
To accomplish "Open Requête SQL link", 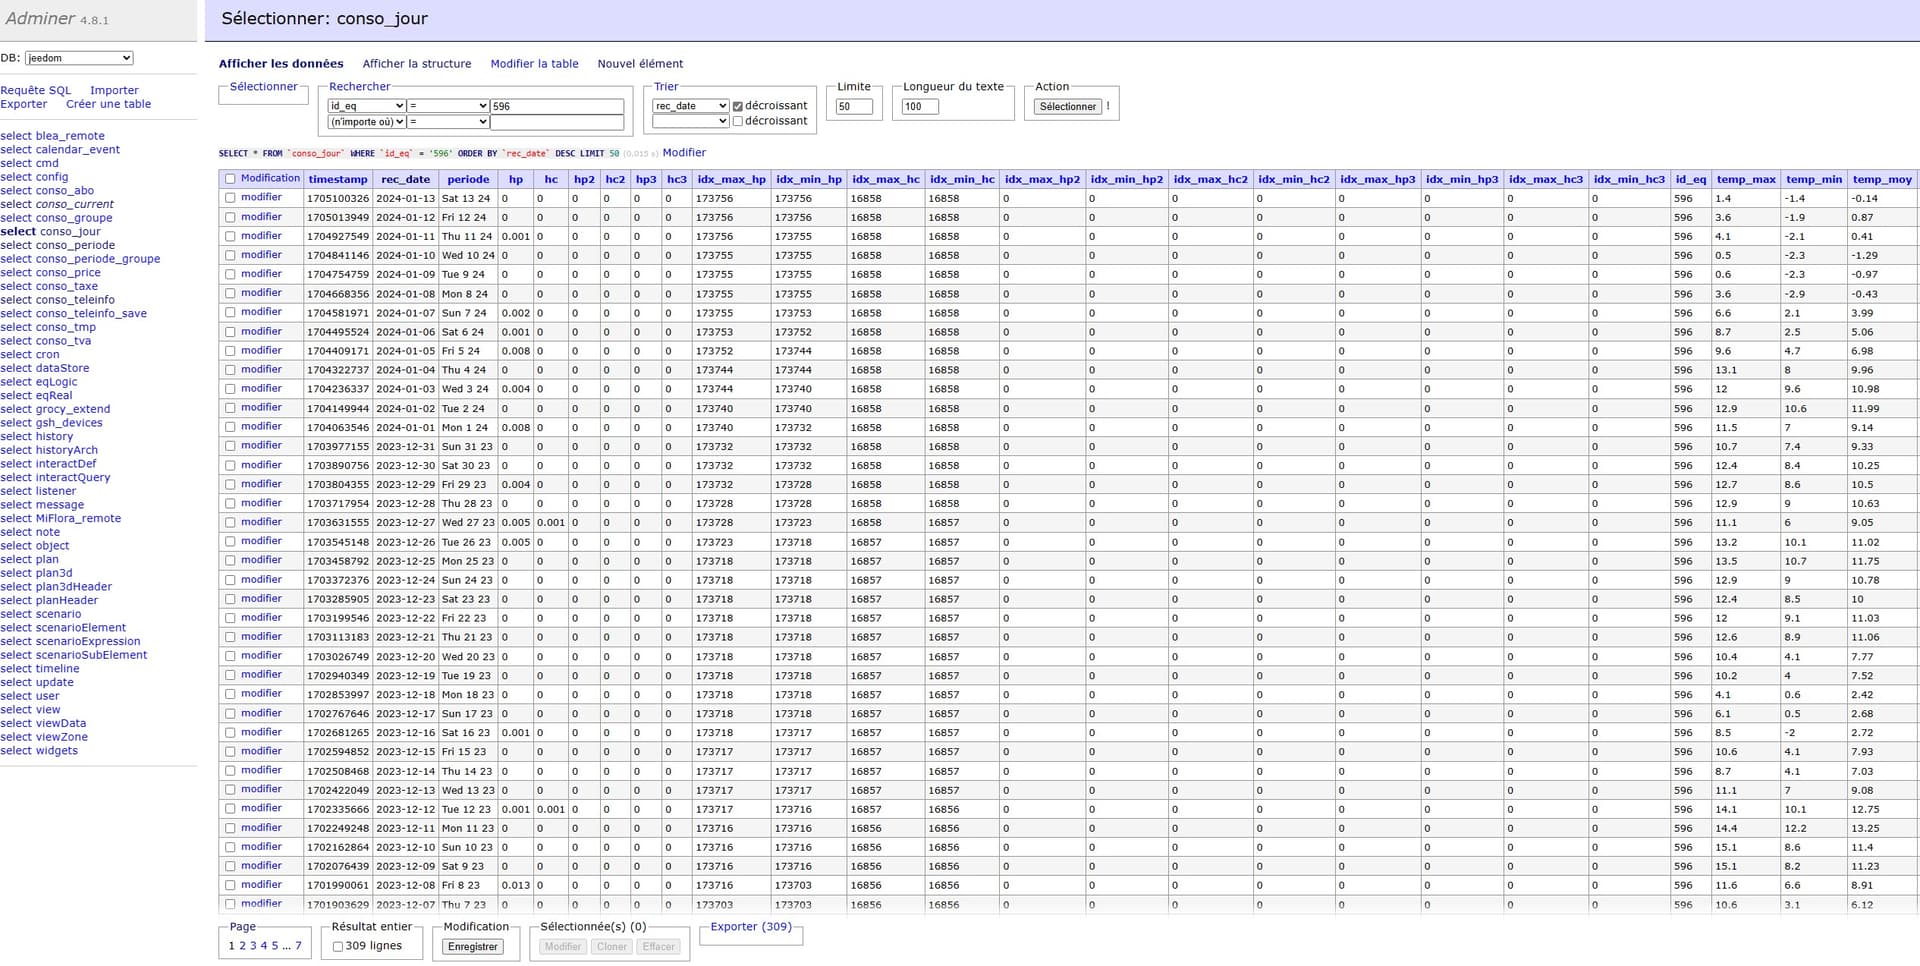I will 36,90.
